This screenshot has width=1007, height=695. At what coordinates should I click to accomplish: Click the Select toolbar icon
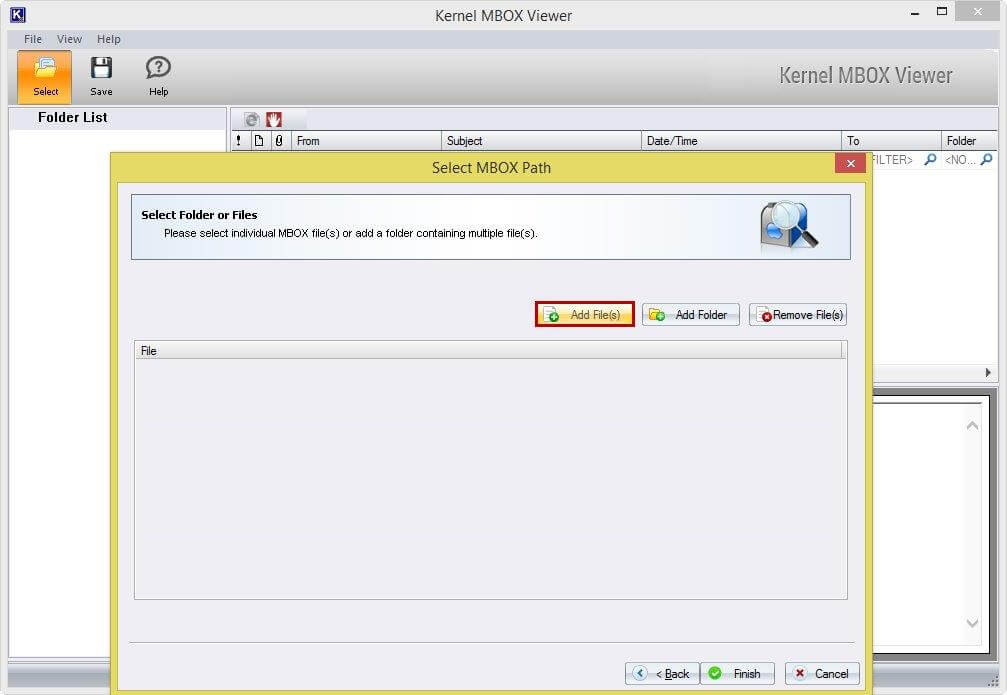pos(44,77)
